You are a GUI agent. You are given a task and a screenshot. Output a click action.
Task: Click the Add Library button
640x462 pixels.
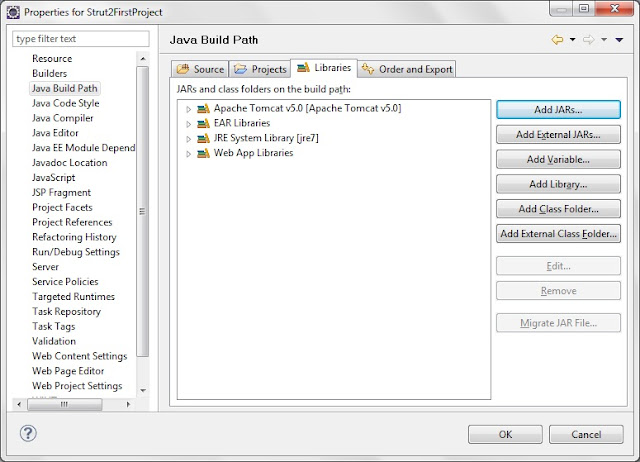(558, 184)
